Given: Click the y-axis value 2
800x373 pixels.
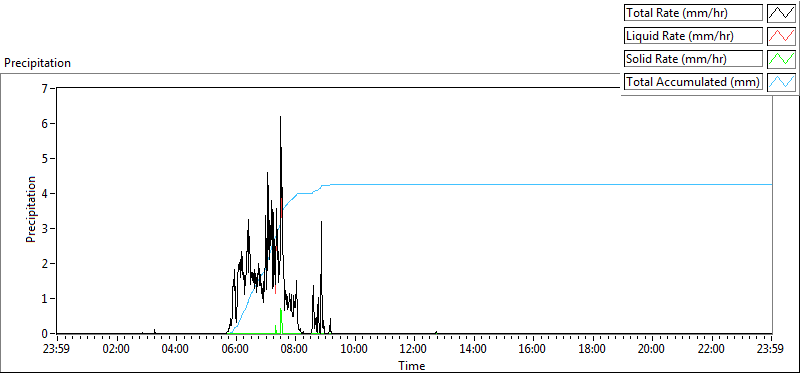Looking at the screenshot, I should pyautogui.click(x=44, y=263).
